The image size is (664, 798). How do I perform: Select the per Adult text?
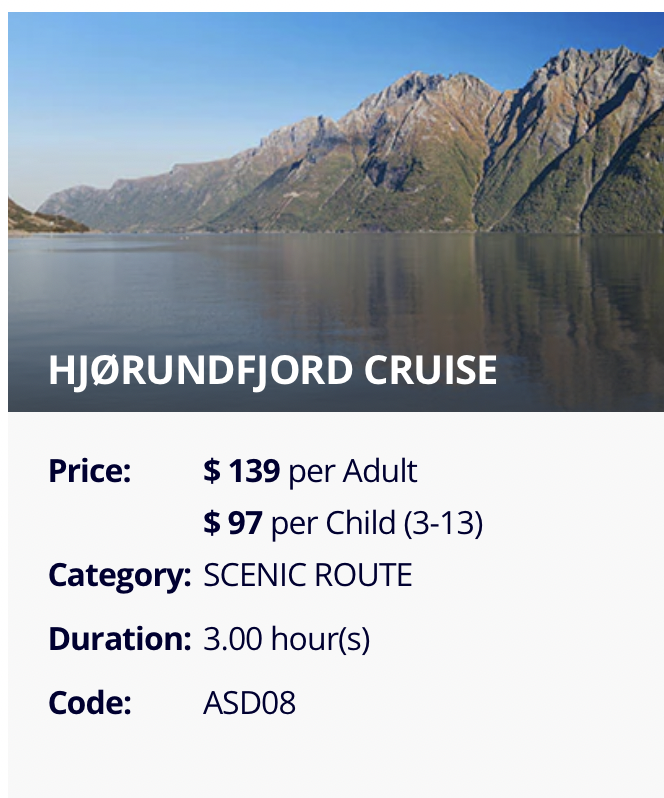[353, 471]
